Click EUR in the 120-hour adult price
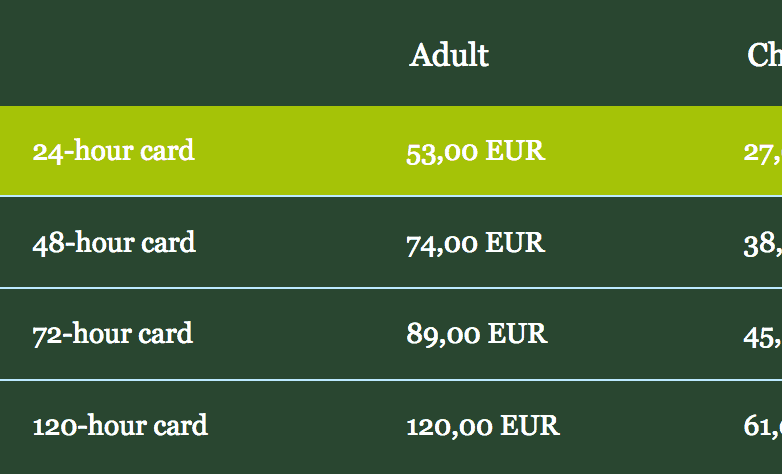 pyautogui.click(x=529, y=426)
